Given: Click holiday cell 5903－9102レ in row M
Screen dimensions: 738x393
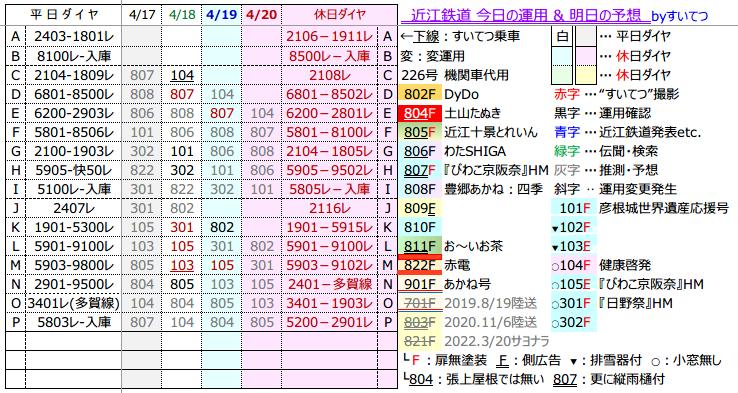Looking at the screenshot, I should (x=329, y=265).
